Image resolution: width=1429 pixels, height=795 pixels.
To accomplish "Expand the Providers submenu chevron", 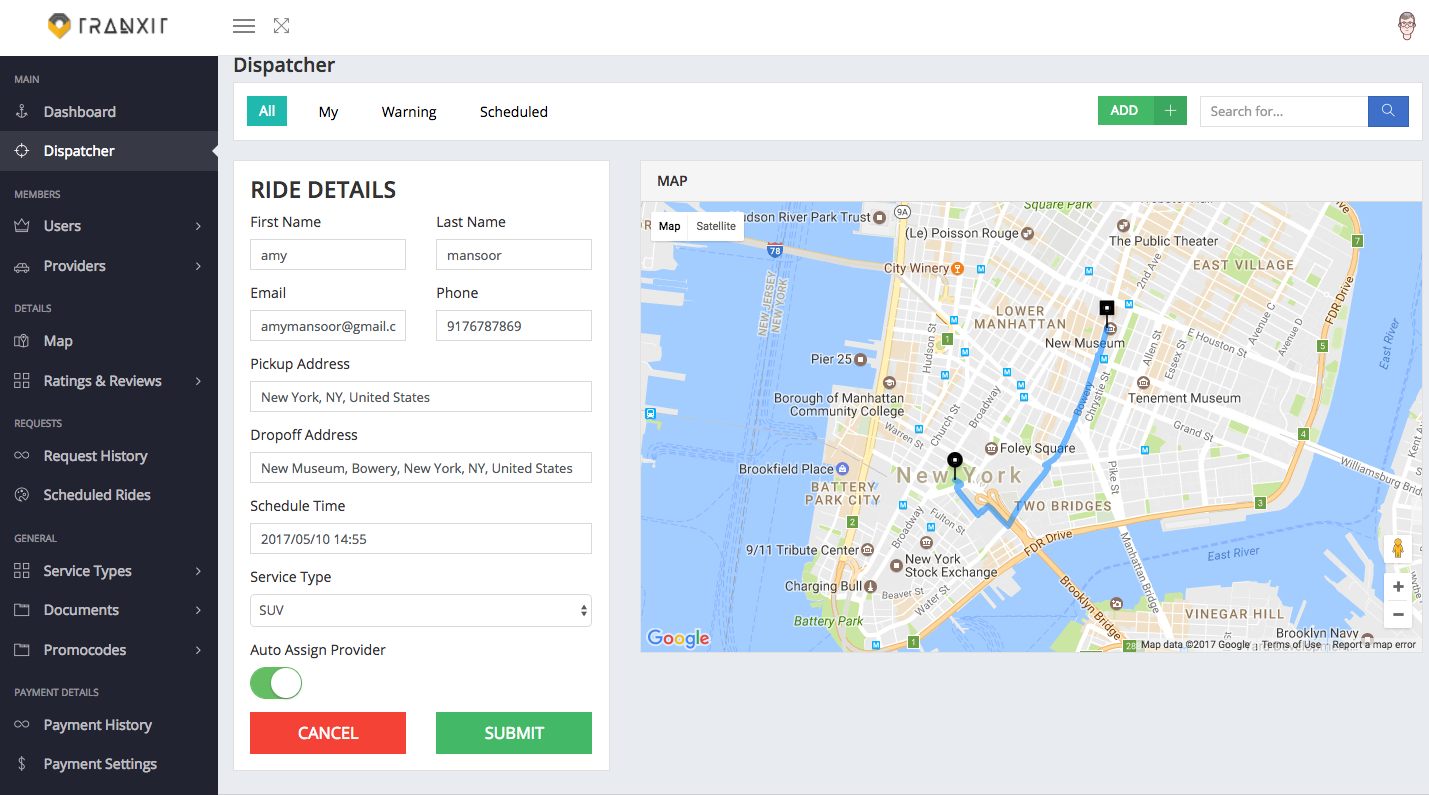I will coord(198,266).
